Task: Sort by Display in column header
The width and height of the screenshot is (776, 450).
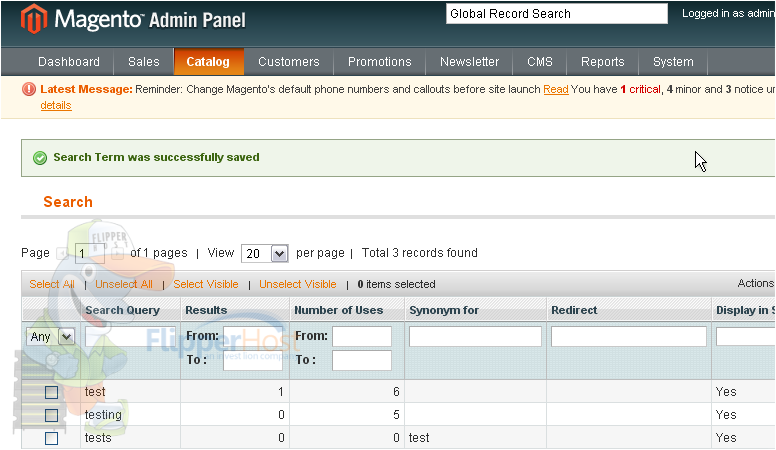Action: tap(745, 310)
